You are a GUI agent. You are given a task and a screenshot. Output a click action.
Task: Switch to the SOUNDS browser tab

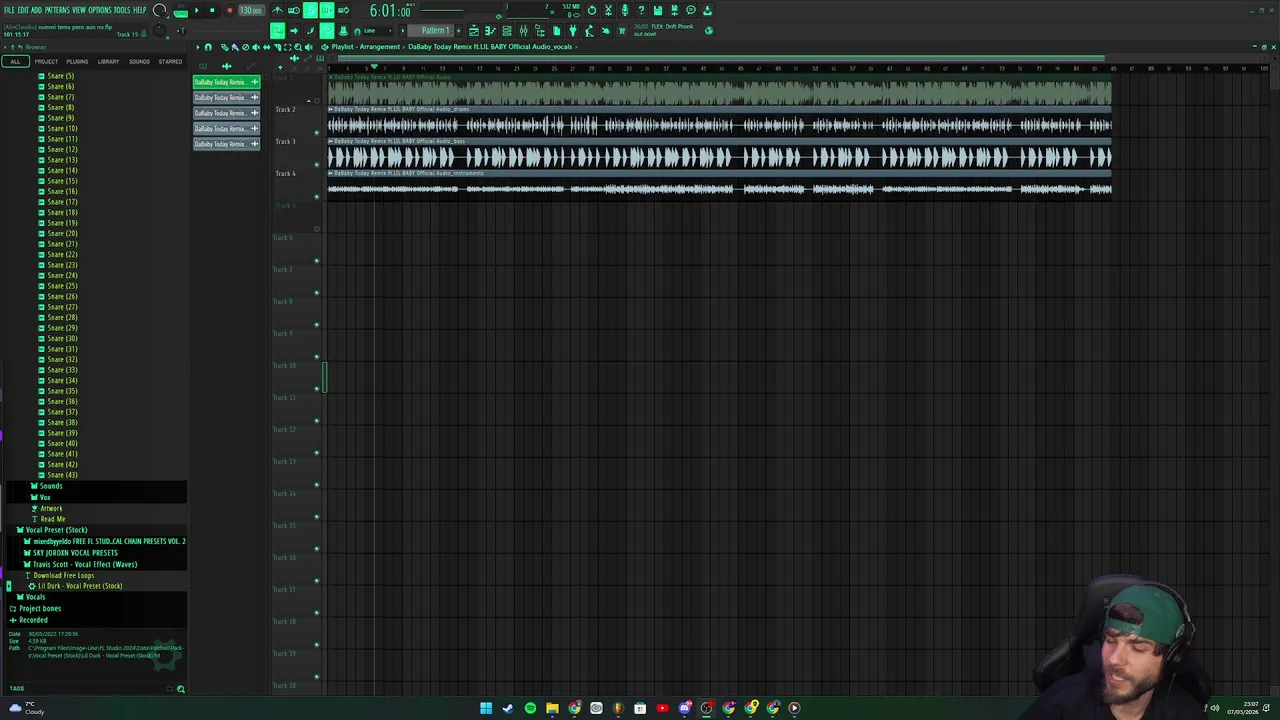pos(139,61)
